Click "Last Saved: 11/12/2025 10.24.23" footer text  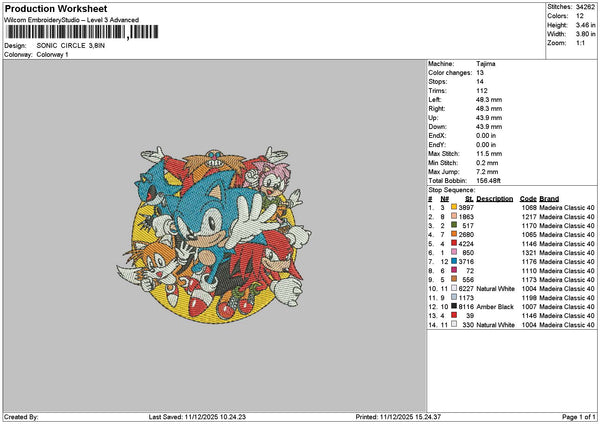point(197,417)
